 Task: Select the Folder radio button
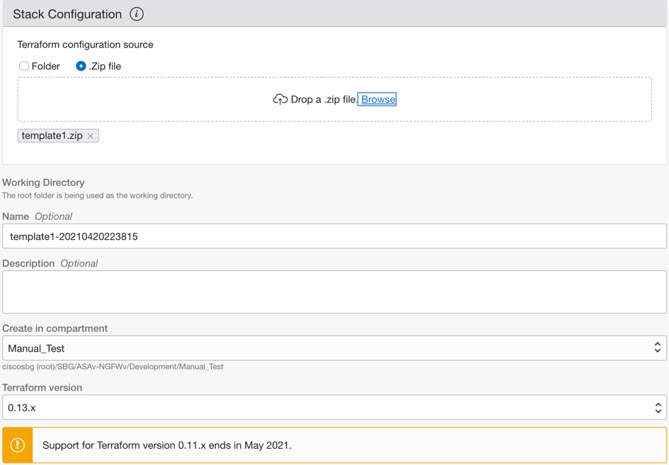24,66
